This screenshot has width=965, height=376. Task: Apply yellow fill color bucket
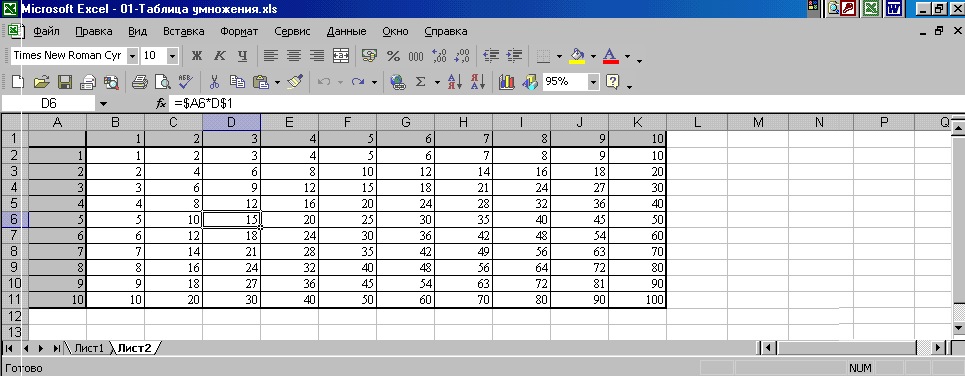coord(577,55)
